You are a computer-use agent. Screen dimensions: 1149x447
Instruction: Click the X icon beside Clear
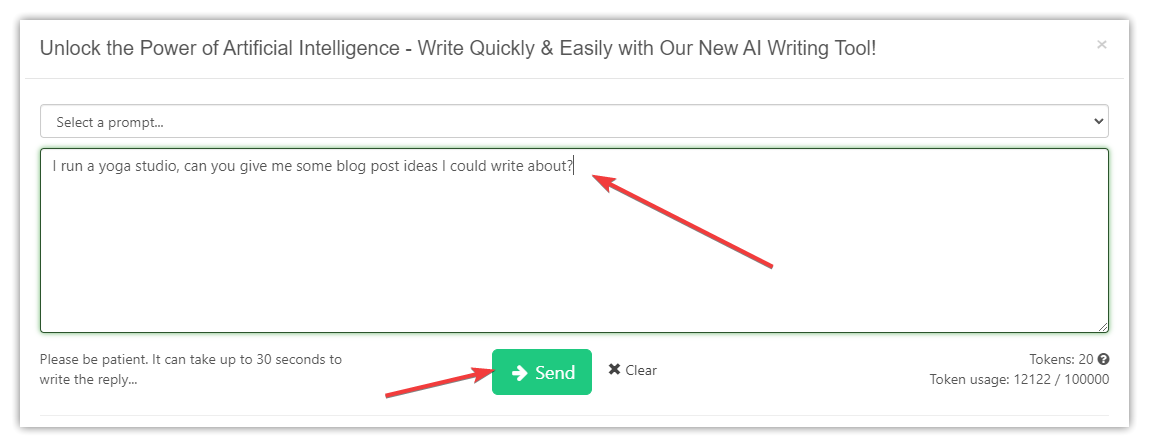614,369
